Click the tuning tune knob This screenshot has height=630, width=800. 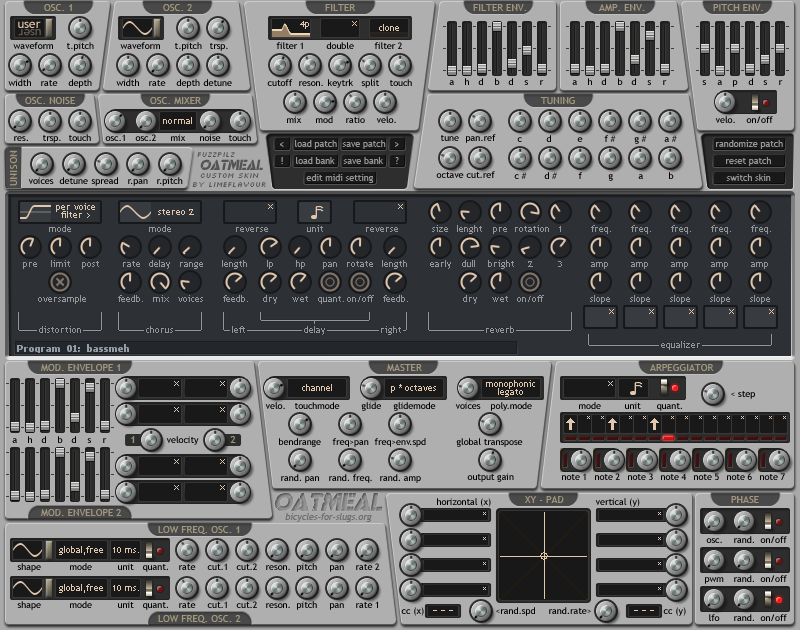[449, 121]
